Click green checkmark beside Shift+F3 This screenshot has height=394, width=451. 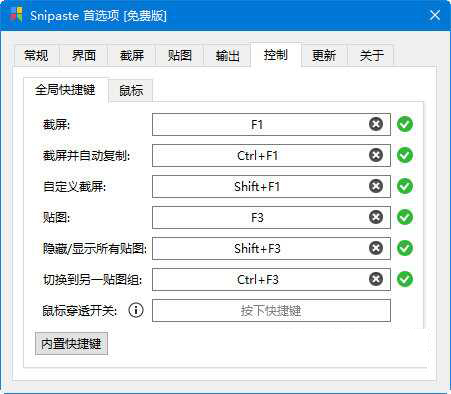405,248
